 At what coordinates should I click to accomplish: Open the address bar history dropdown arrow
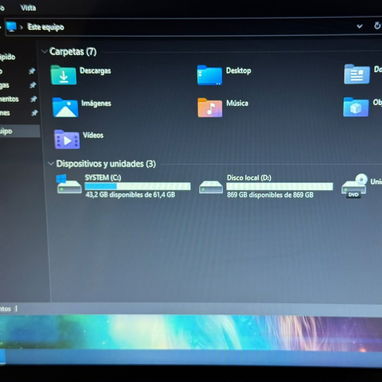[x=359, y=26]
